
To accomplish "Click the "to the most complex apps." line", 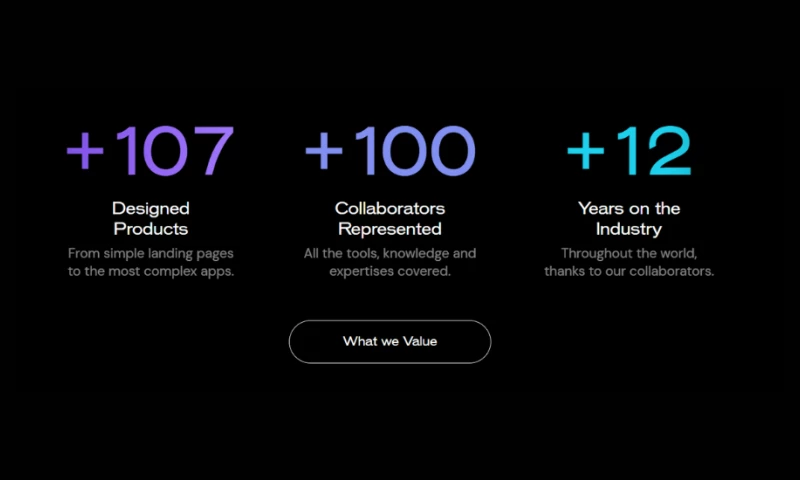I will click(x=151, y=271).
